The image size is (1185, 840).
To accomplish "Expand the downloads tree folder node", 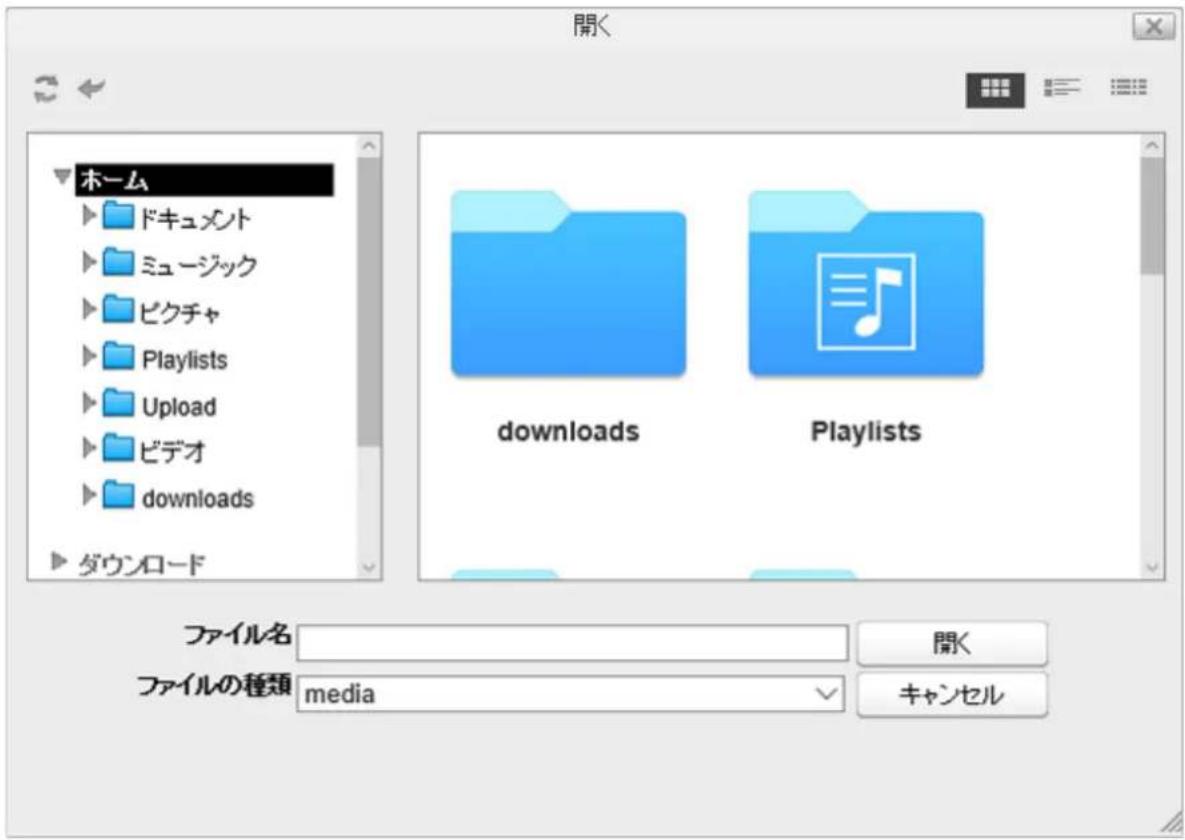I will tap(88, 495).
